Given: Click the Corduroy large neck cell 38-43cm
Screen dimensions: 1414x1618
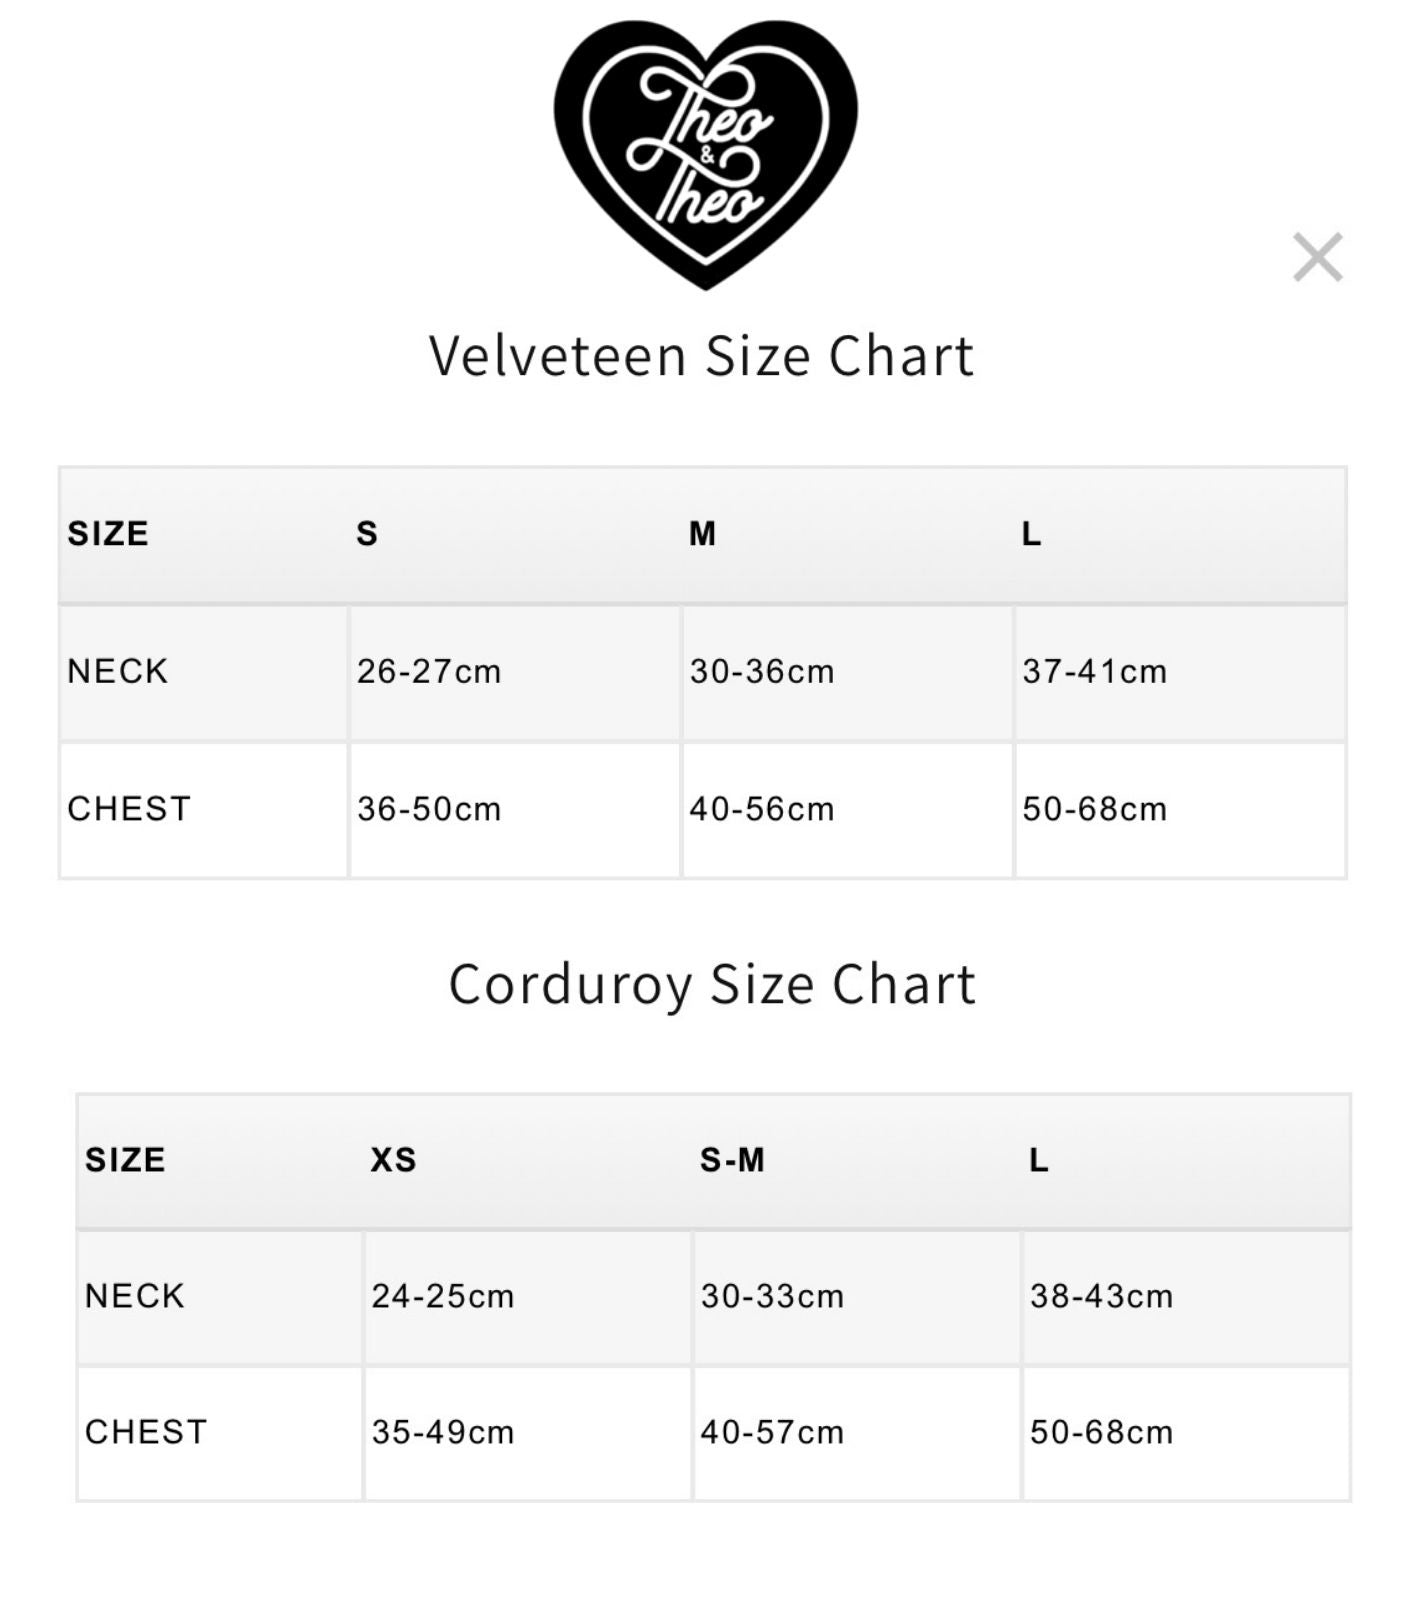Looking at the screenshot, I should [1186, 1297].
